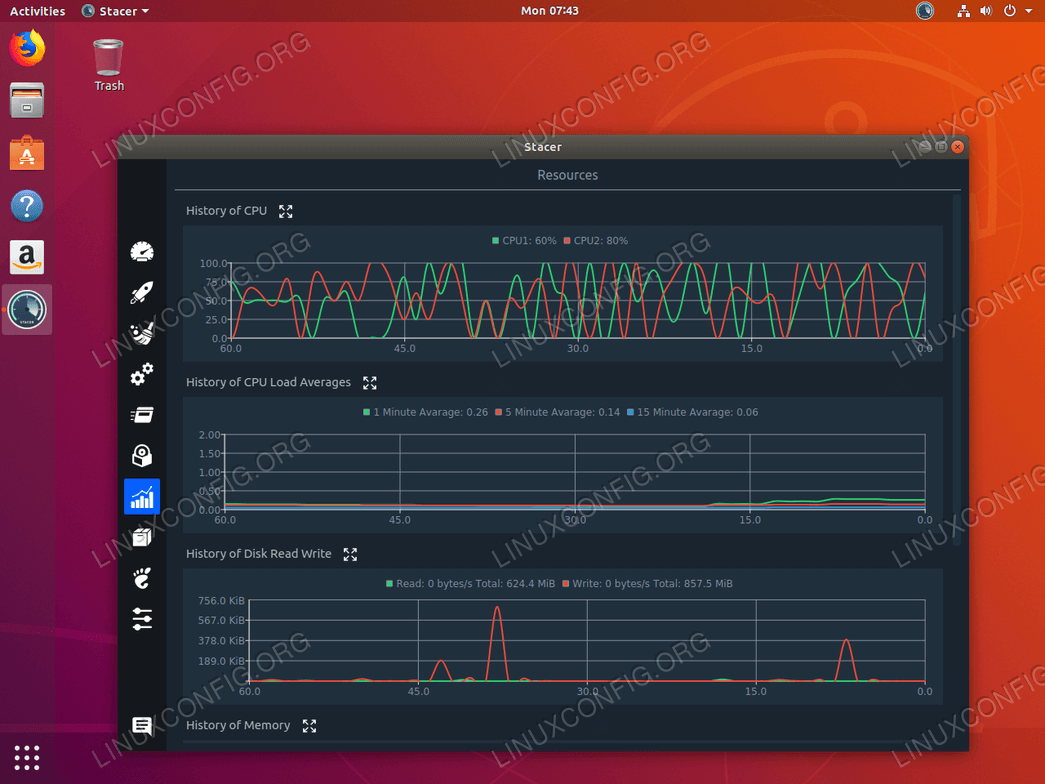Click the 5 Minute Average legend swatch
Image resolution: width=1045 pixels, height=784 pixels.
point(499,412)
